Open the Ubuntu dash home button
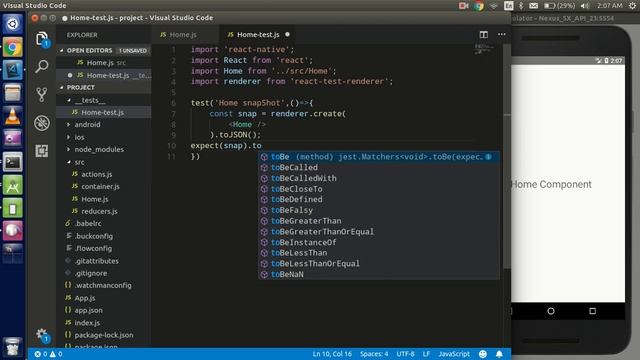Image resolution: width=640 pixels, height=360 pixels. point(13,24)
